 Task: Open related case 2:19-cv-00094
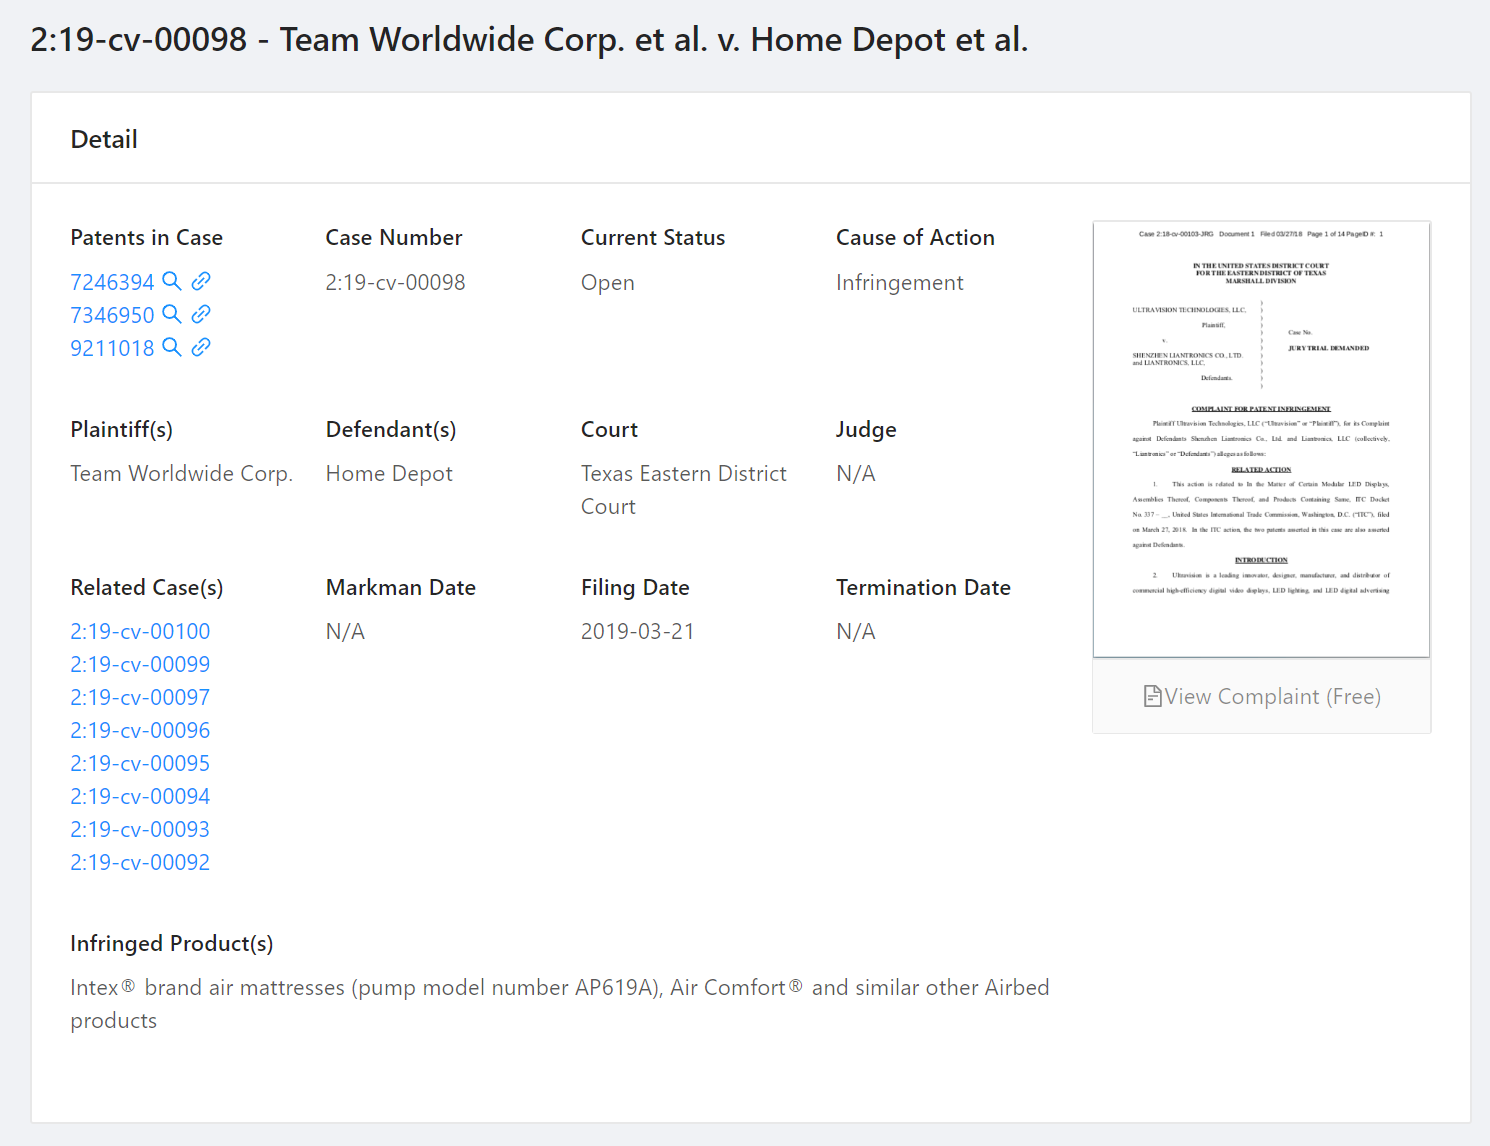pos(140,796)
